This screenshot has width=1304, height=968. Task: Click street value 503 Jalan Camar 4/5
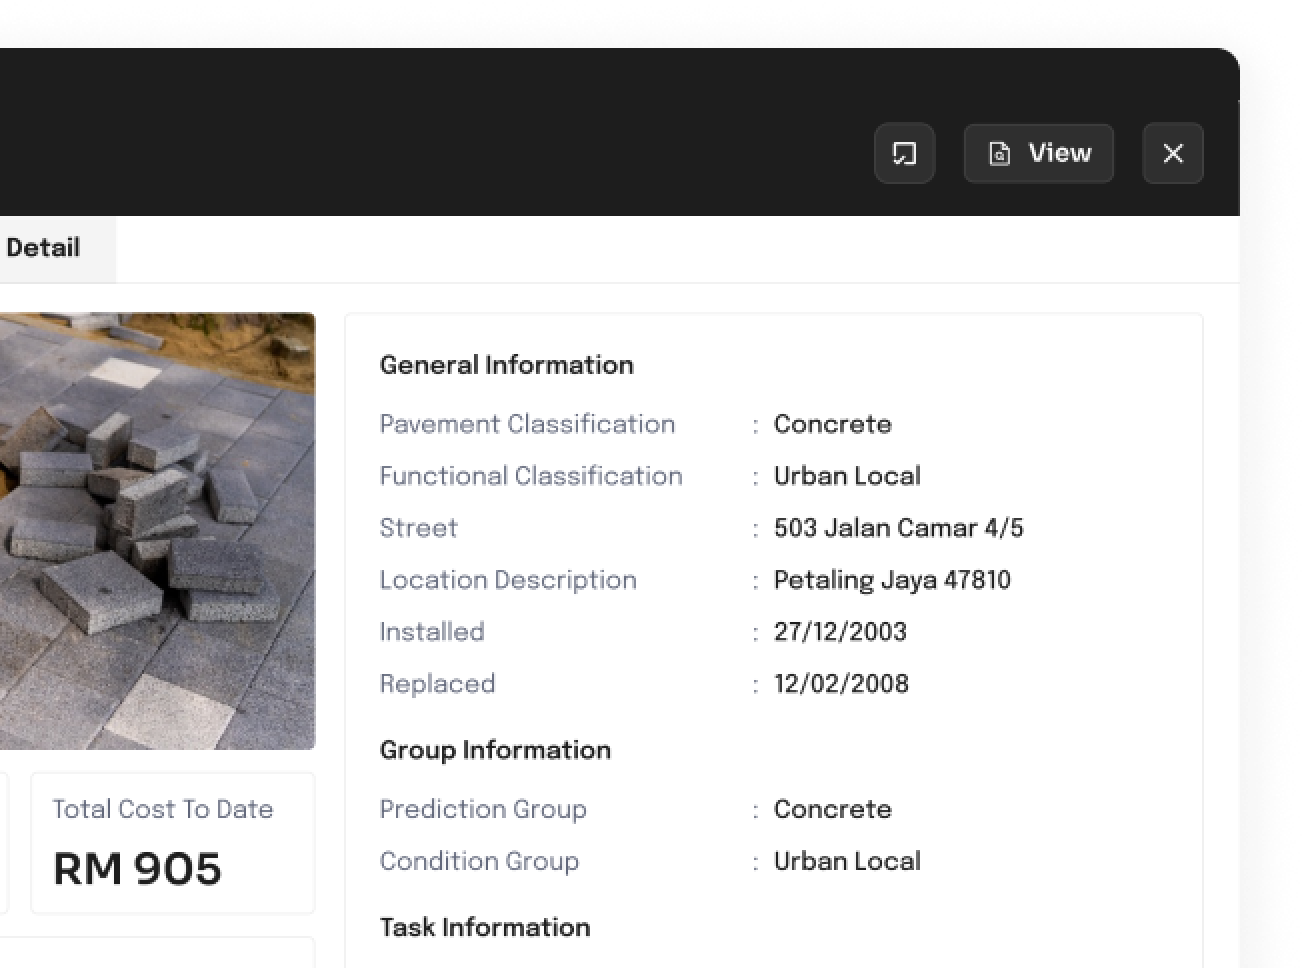point(898,528)
